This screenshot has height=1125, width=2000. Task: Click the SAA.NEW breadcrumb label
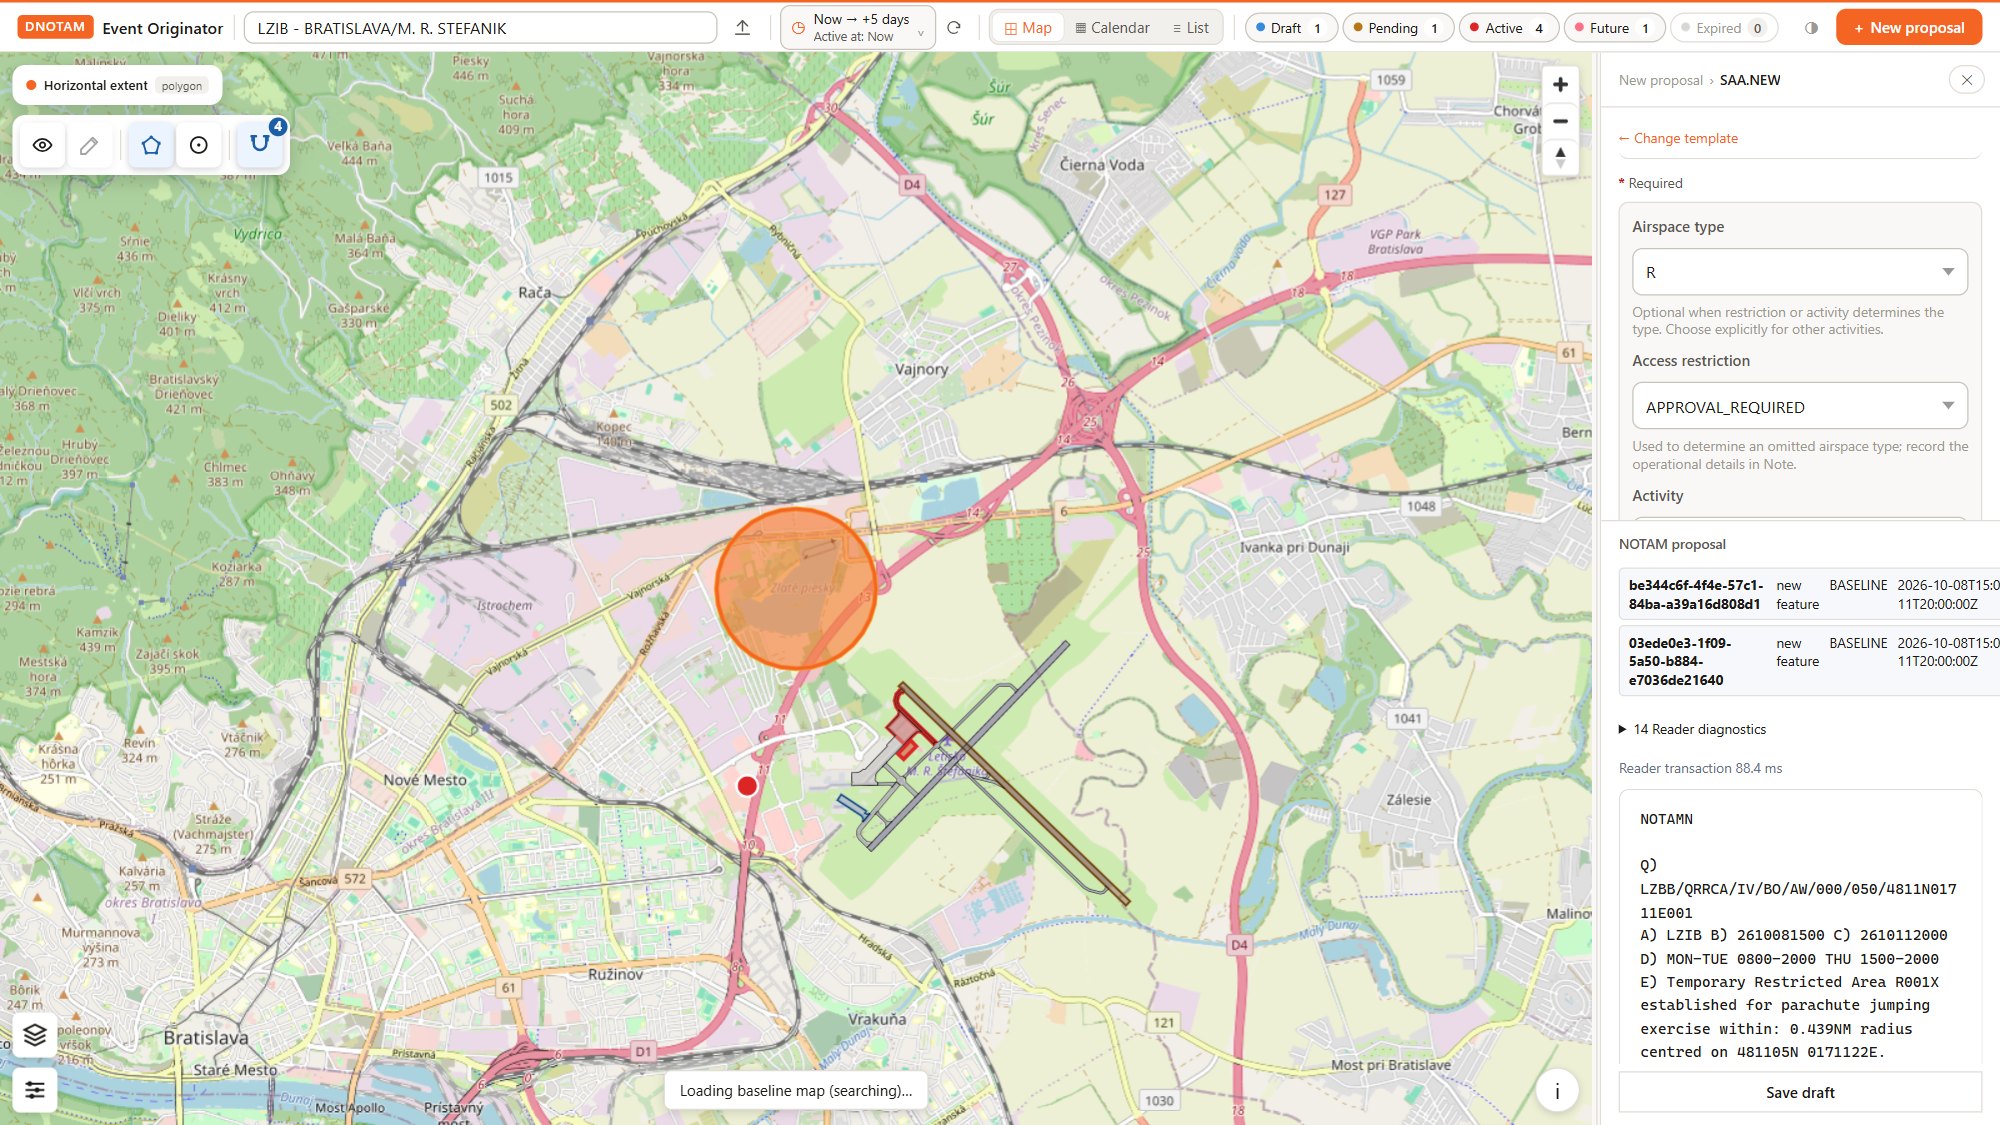[1750, 80]
